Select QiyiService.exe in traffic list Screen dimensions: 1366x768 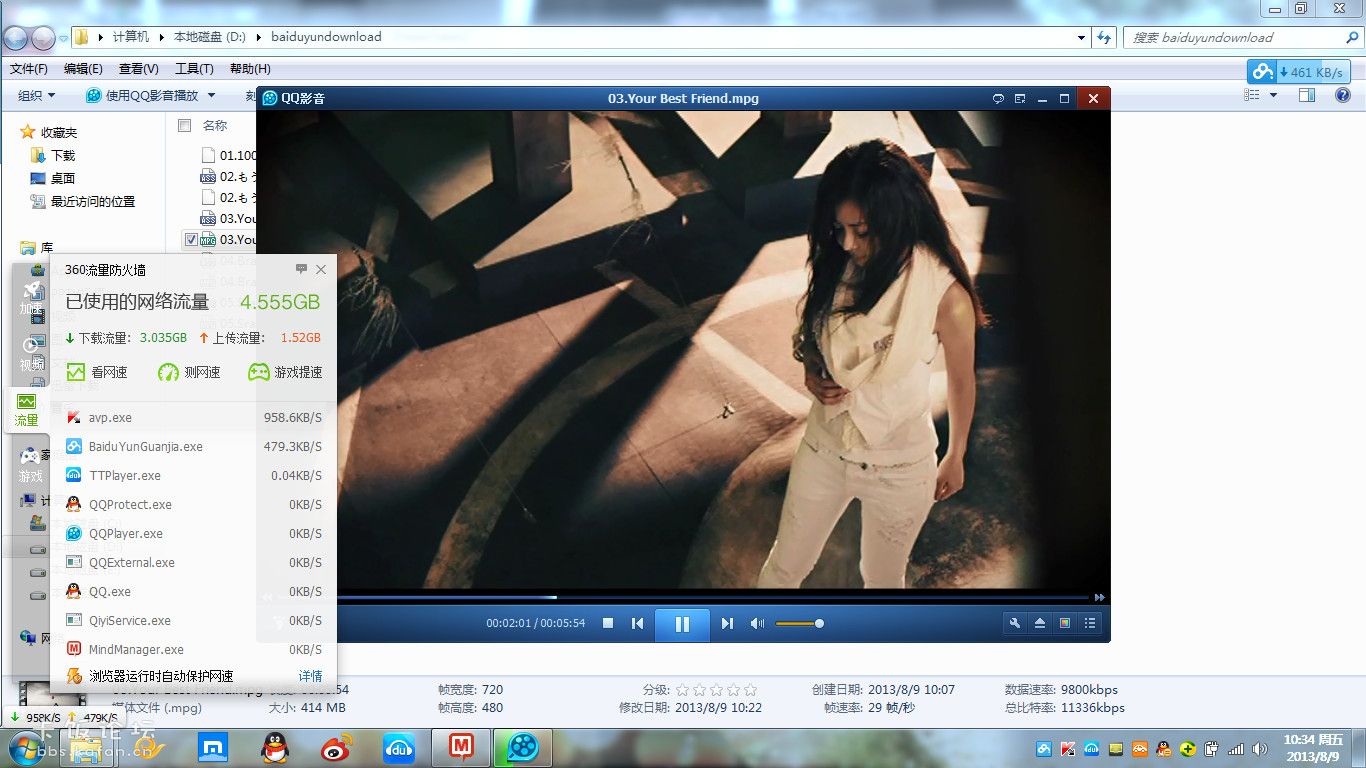pos(194,621)
